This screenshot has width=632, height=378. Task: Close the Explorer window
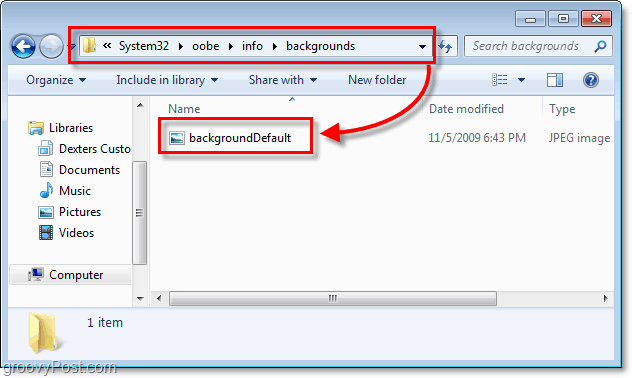[x=597, y=19]
